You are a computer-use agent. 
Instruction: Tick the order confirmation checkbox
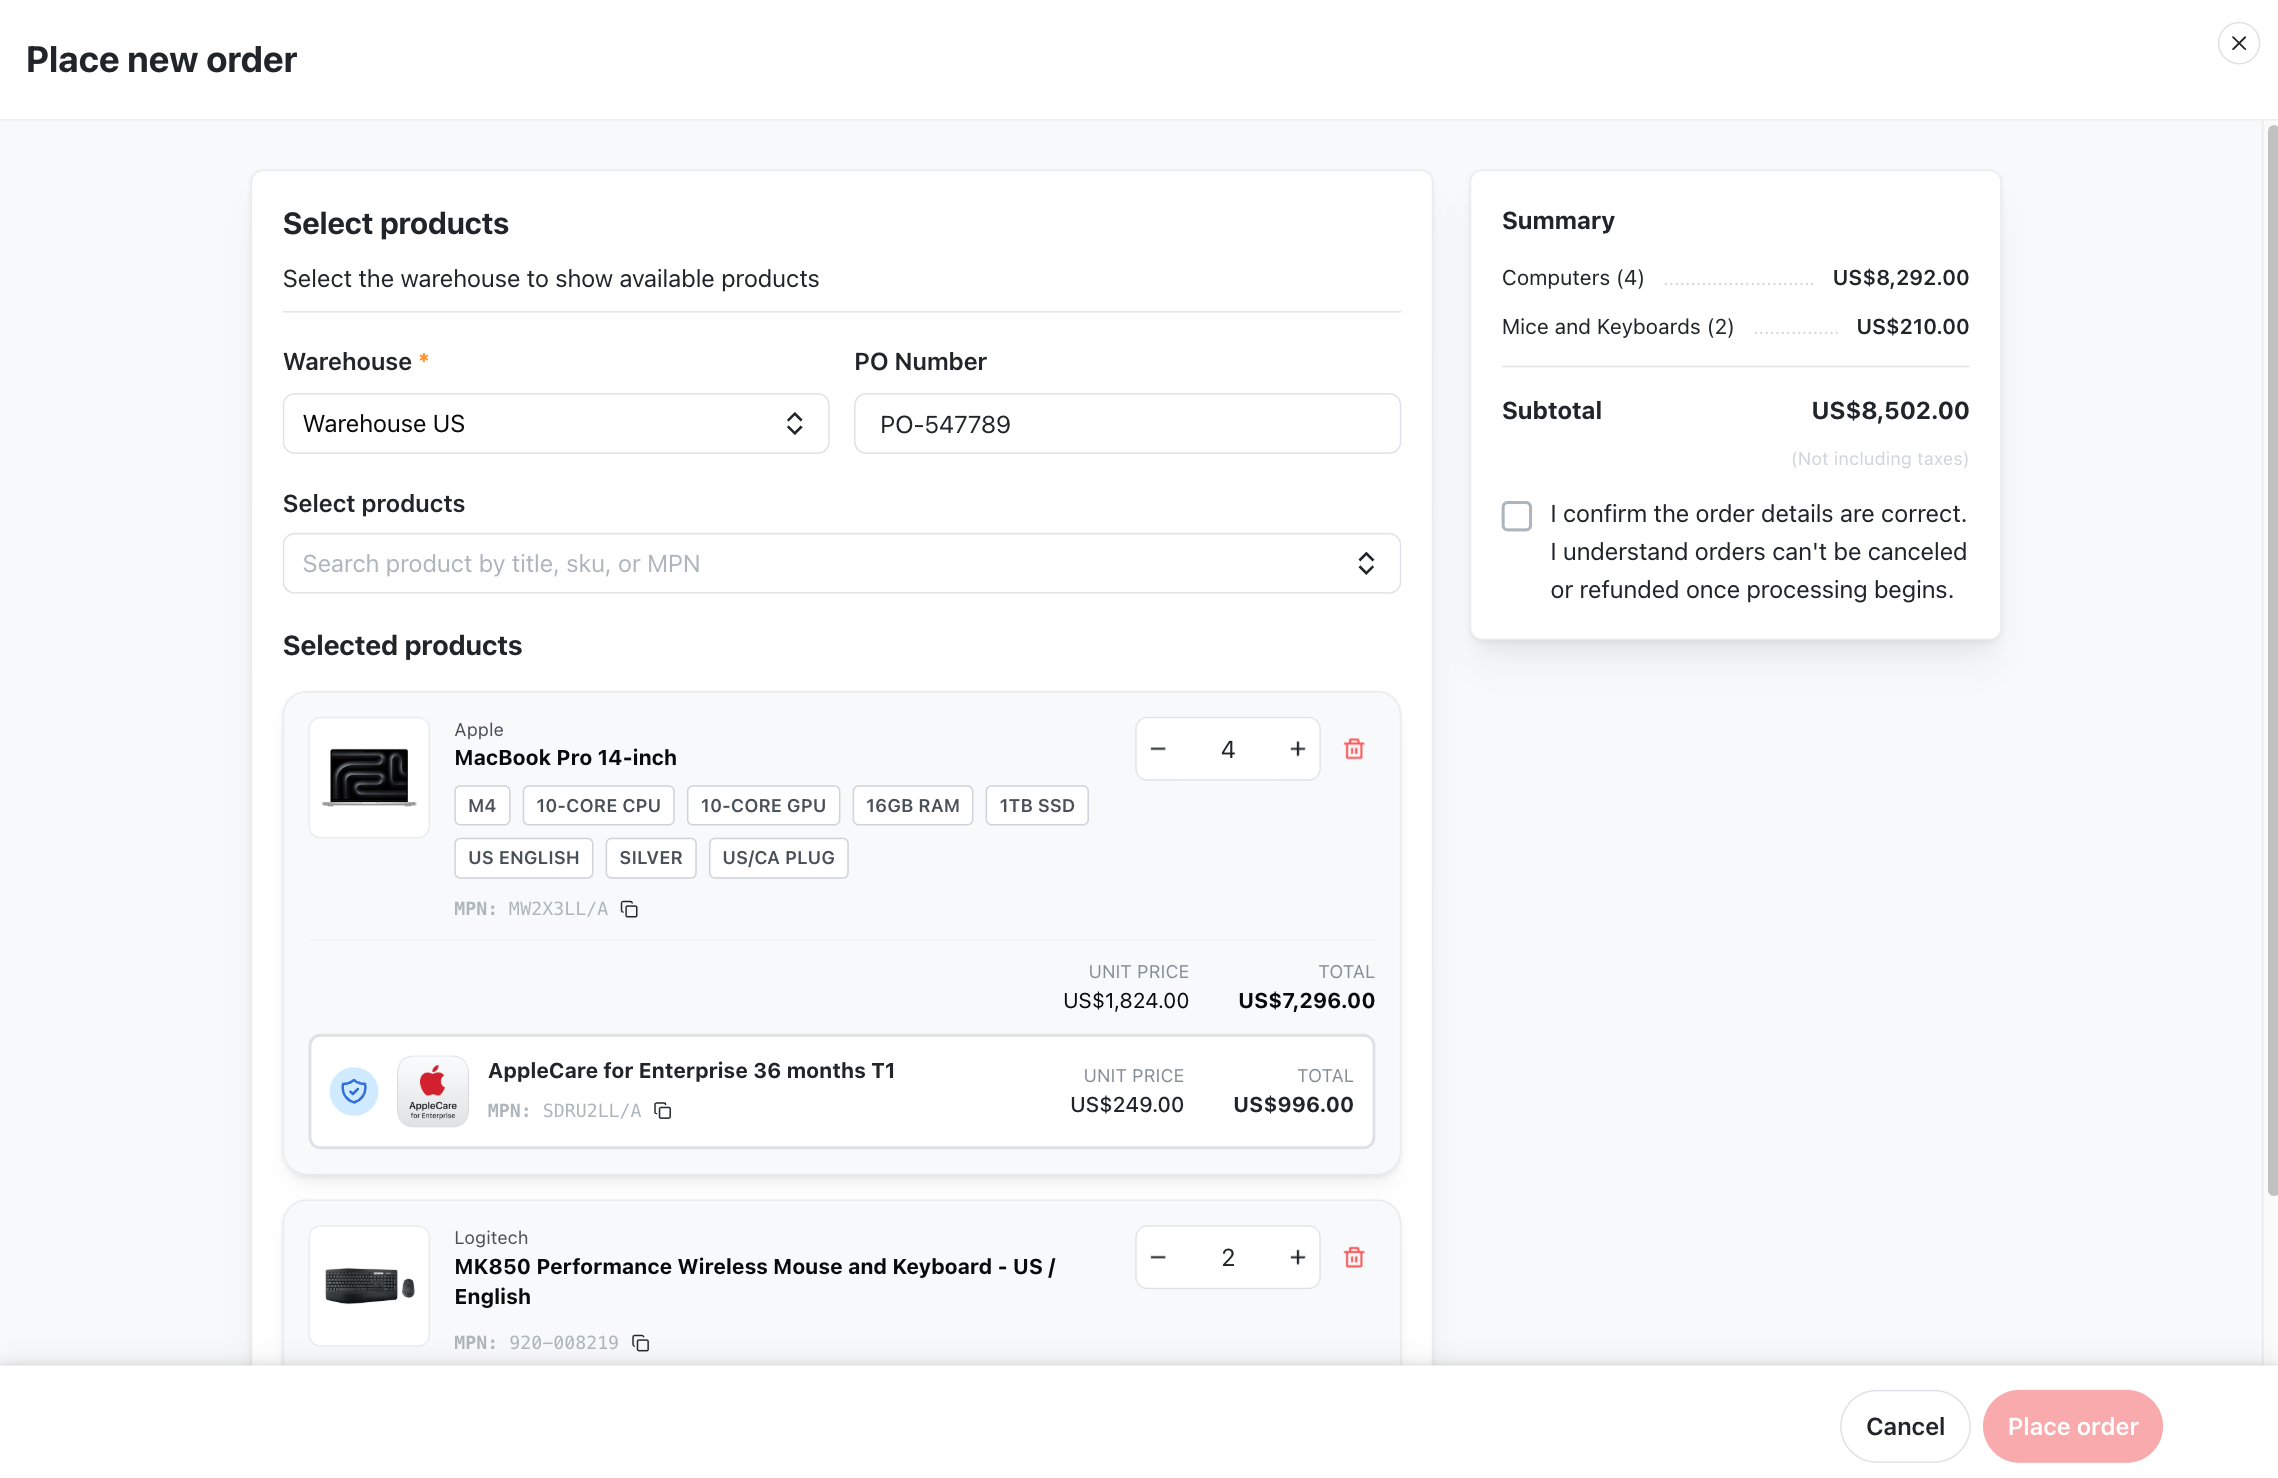[1516, 516]
